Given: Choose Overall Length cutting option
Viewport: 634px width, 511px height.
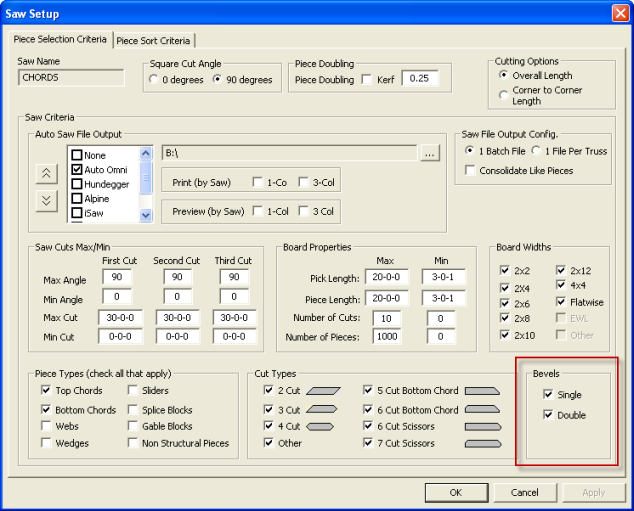Looking at the screenshot, I should pyautogui.click(x=503, y=75).
